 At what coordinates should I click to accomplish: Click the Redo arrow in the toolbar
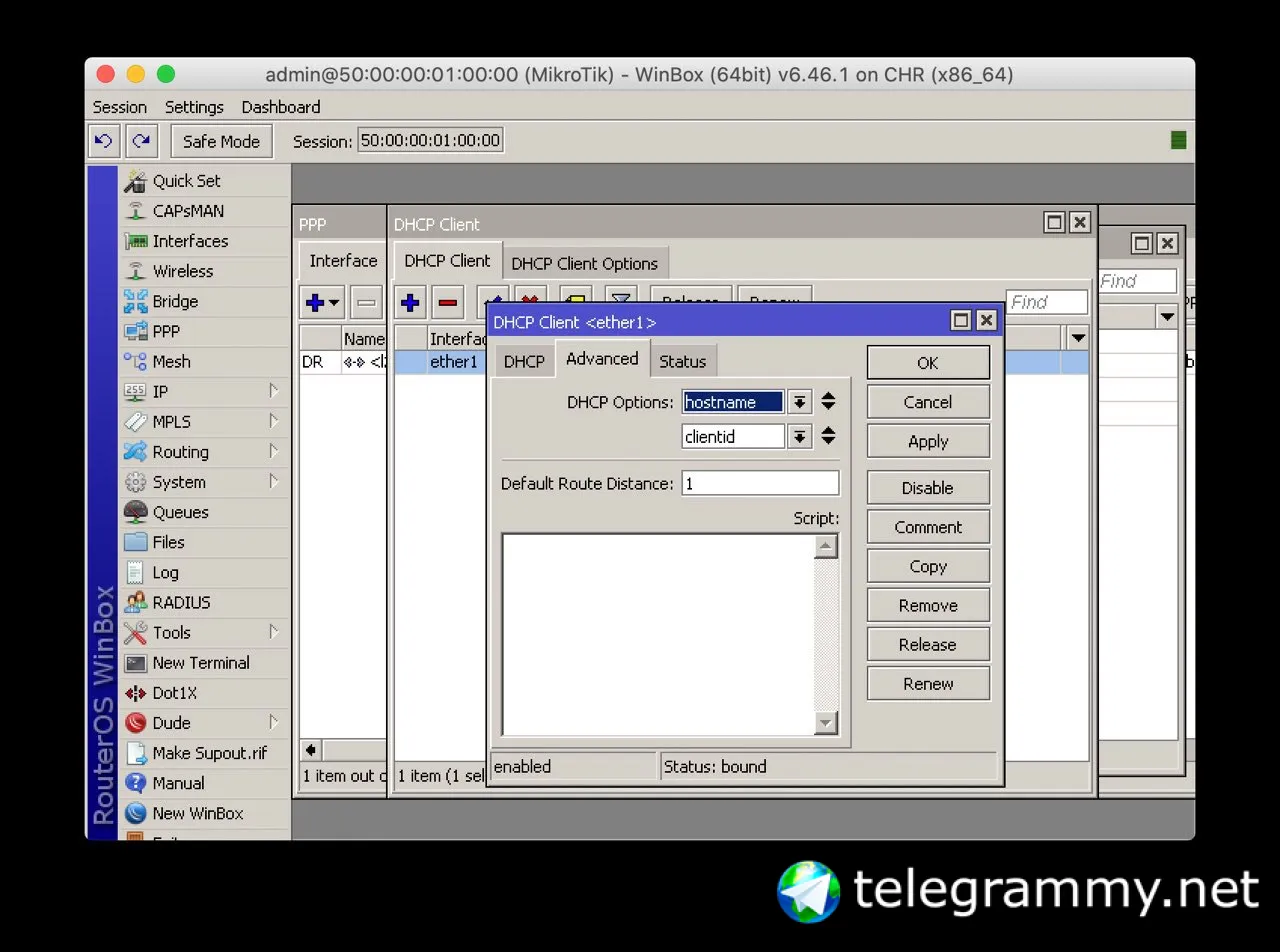[141, 141]
